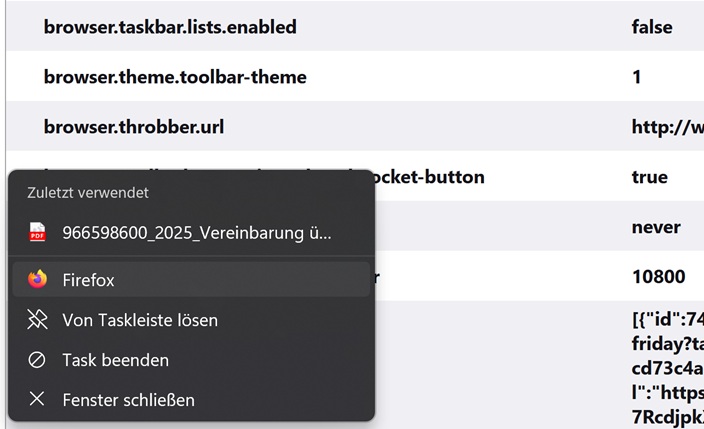Click the false value of browser.taskbar.lists.enabled
The height and width of the screenshot is (429, 704).
point(652,27)
